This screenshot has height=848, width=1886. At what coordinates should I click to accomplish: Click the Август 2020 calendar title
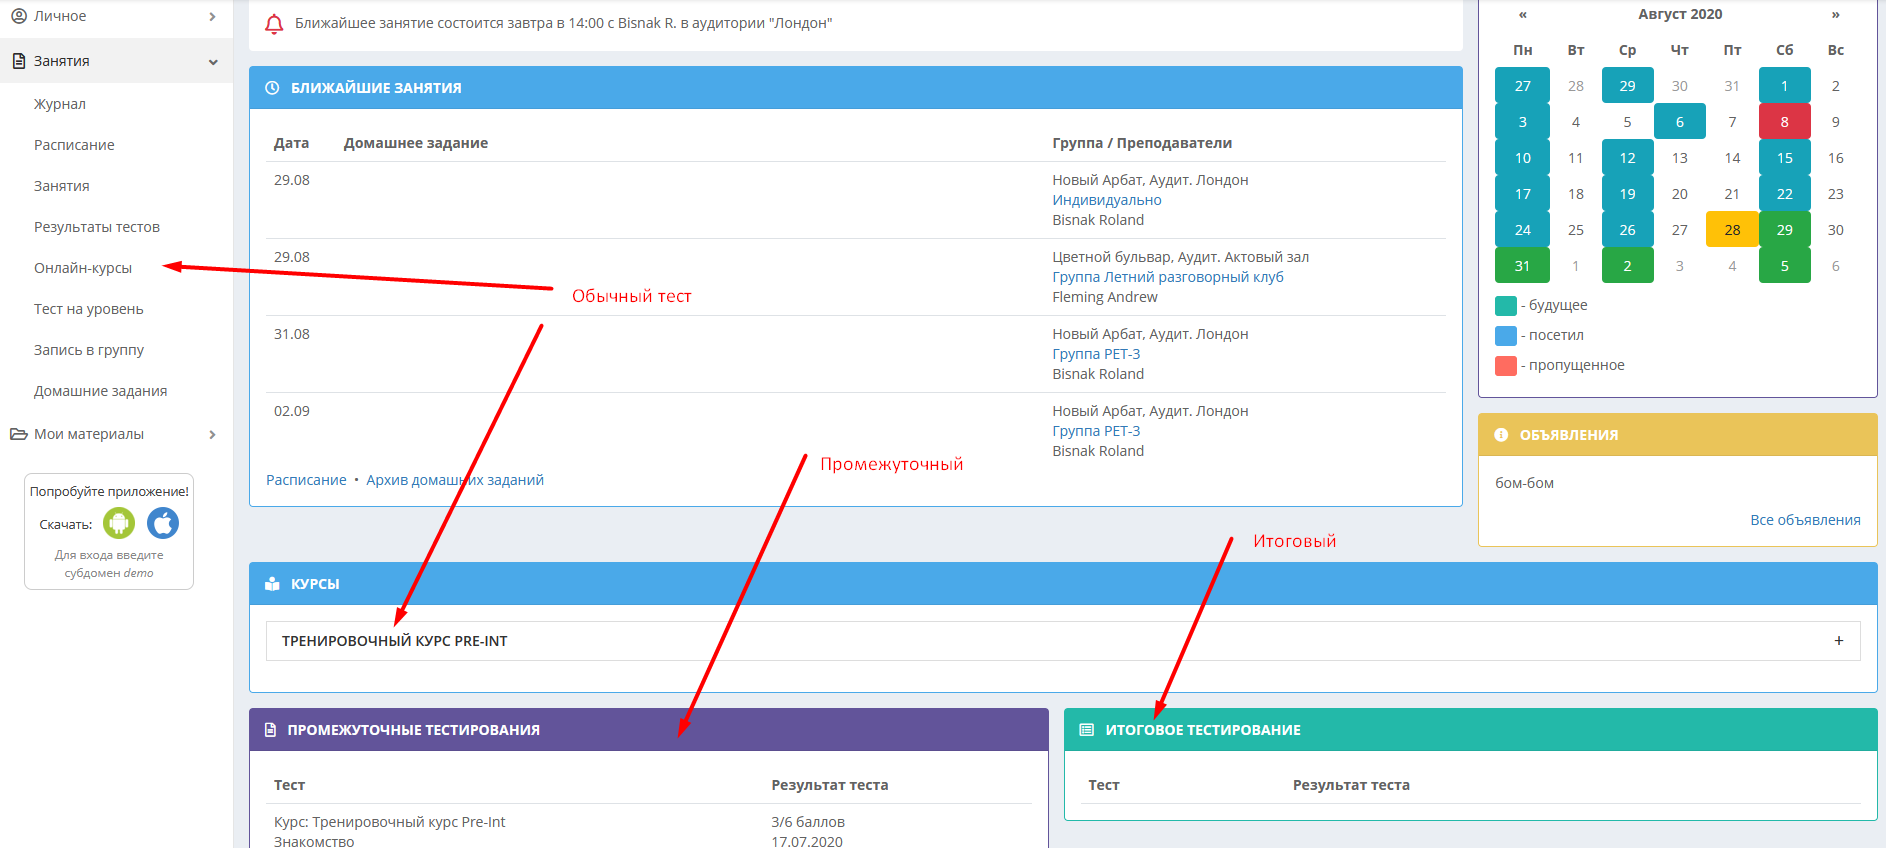pyautogui.click(x=1680, y=14)
